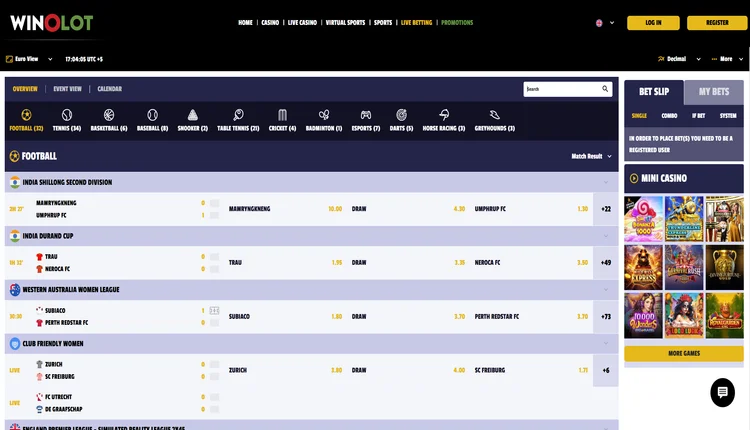Open Virtual Sports in the top menu

pyautogui.click(x=345, y=22)
